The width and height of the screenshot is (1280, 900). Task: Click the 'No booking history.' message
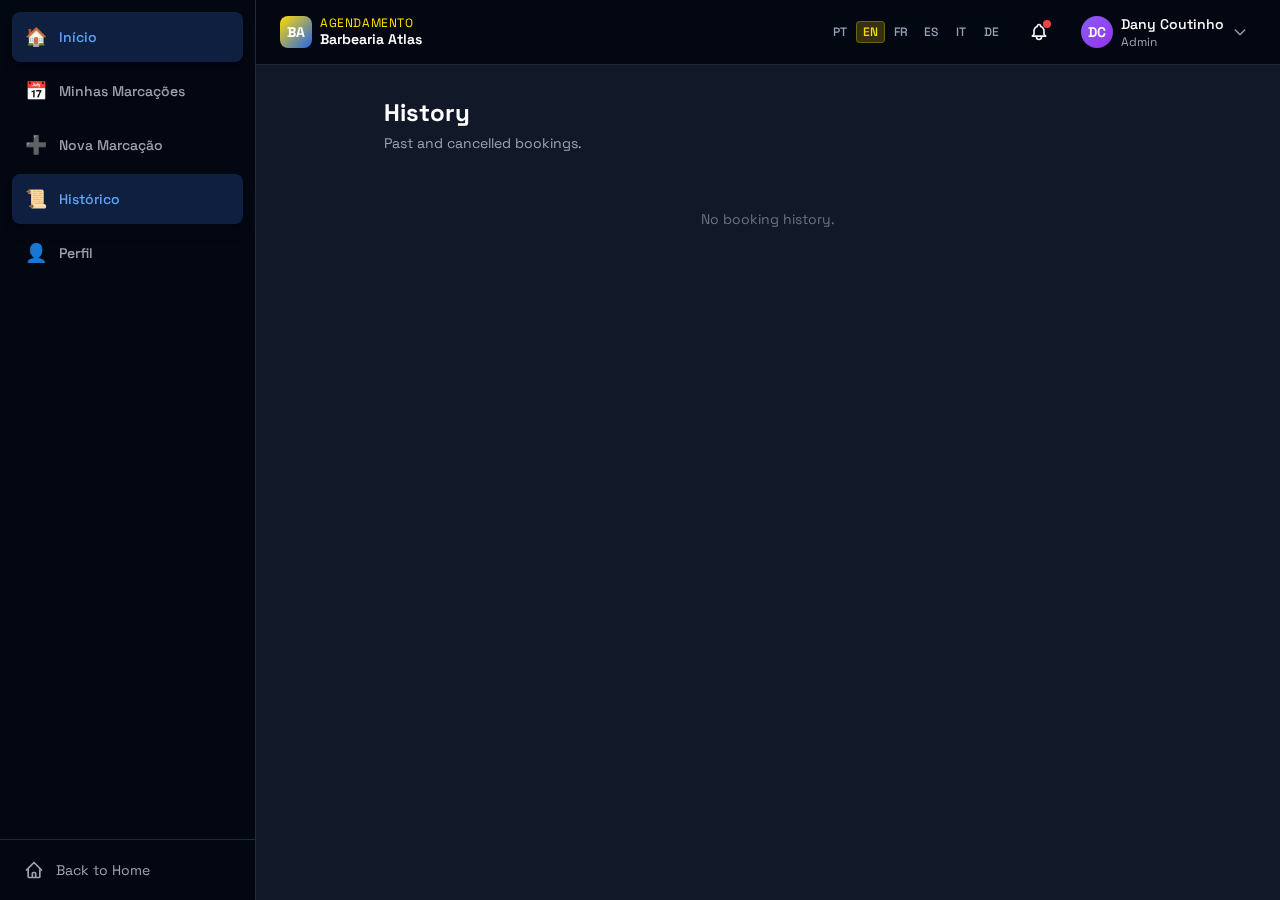pyautogui.click(x=767, y=219)
